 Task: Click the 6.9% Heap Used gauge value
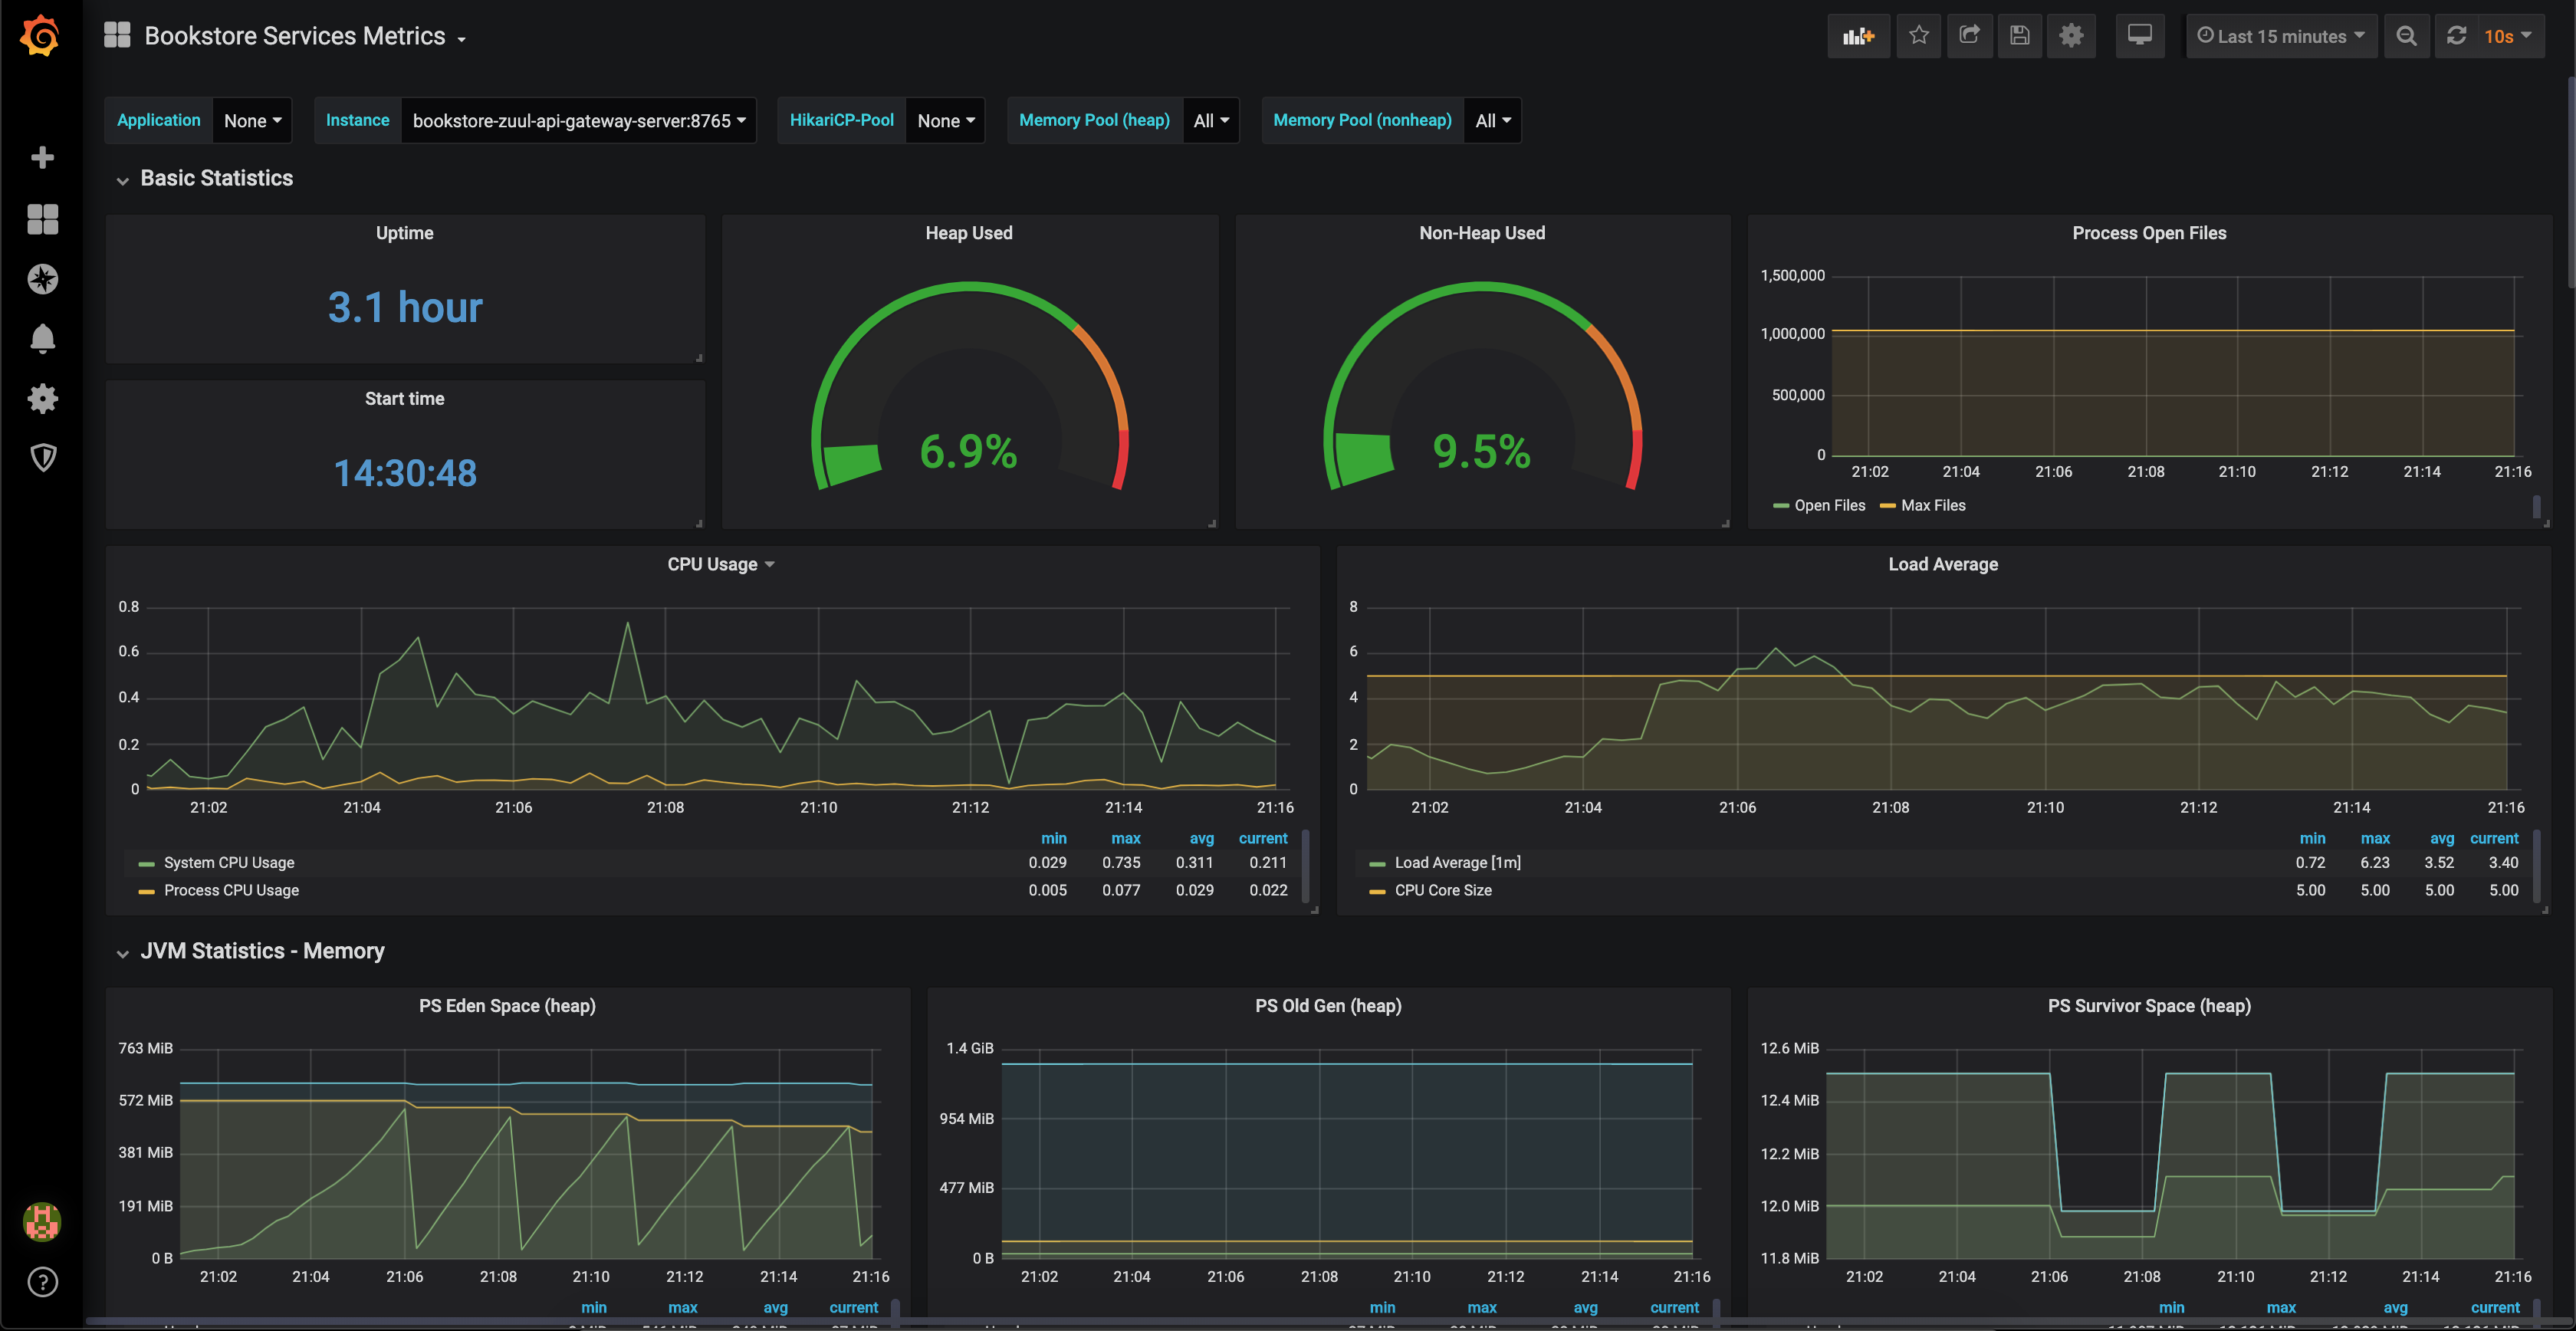tap(968, 451)
